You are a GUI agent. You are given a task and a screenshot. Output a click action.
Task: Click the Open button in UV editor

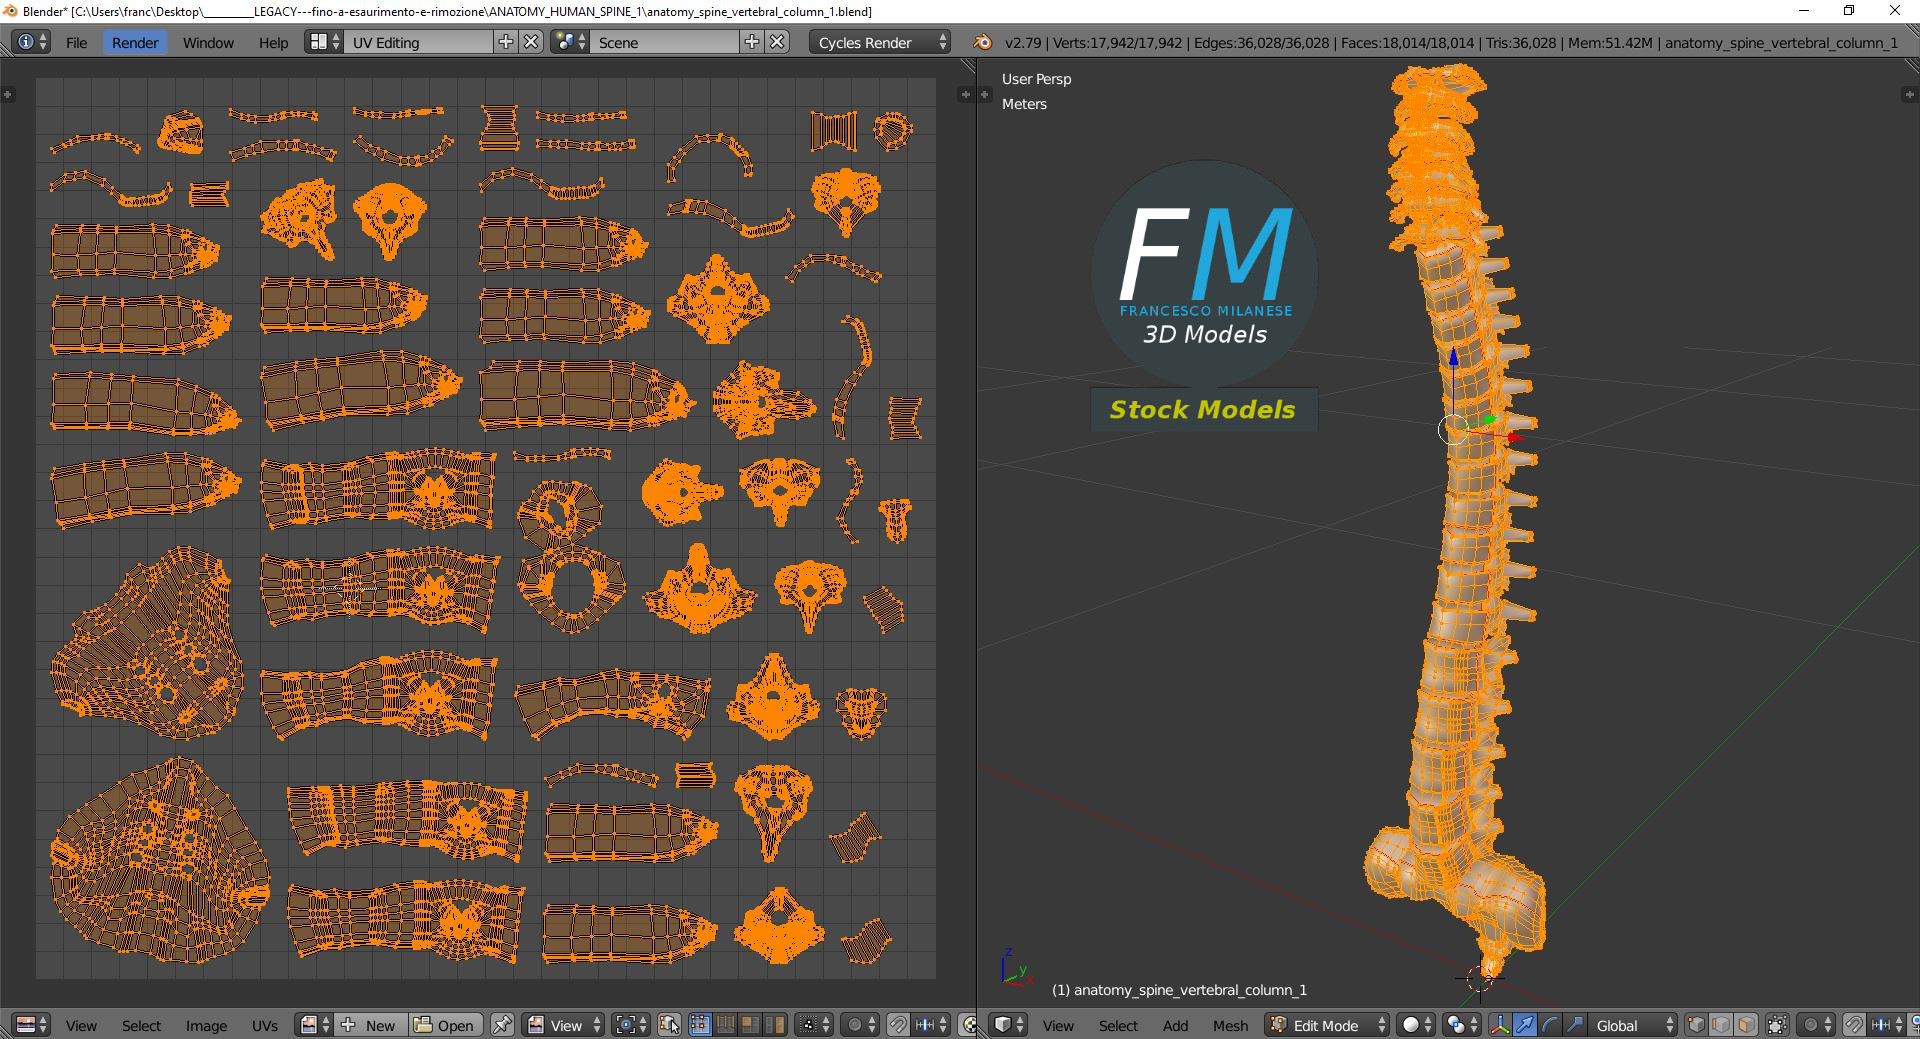445,1025
